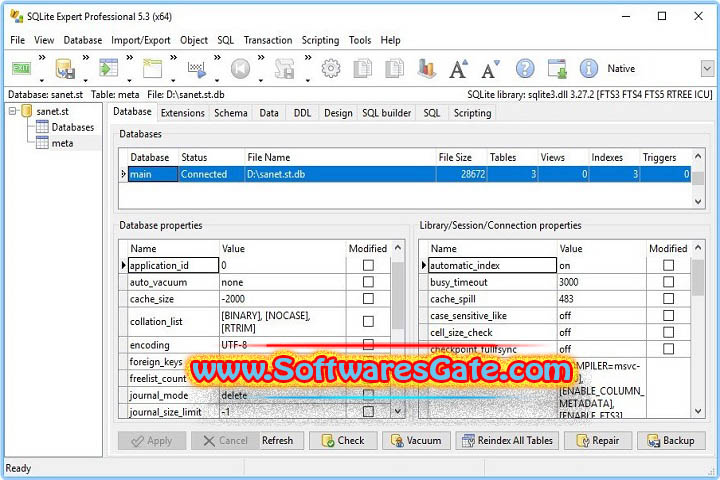Switch to the DDL tab

point(302,113)
